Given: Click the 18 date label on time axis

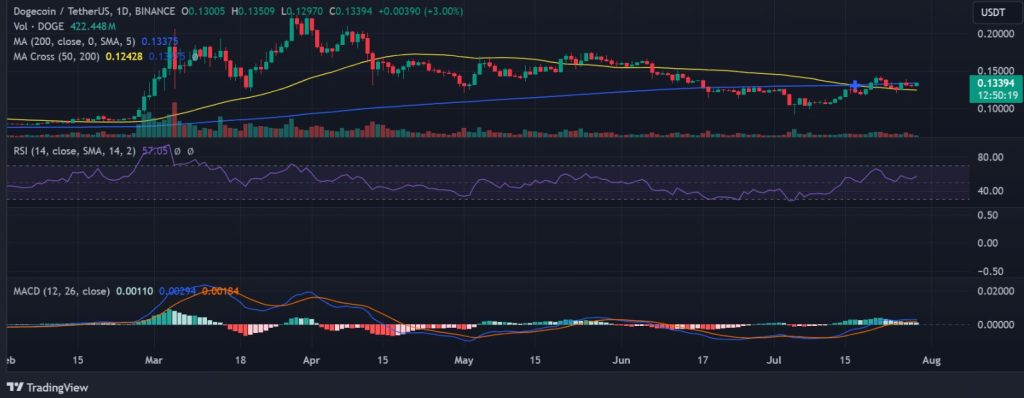Looking at the screenshot, I should pos(240,360).
